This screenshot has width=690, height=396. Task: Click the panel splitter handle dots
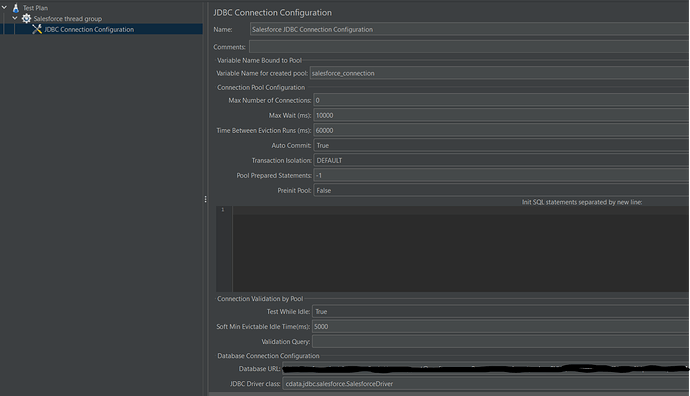(x=206, y=199)
